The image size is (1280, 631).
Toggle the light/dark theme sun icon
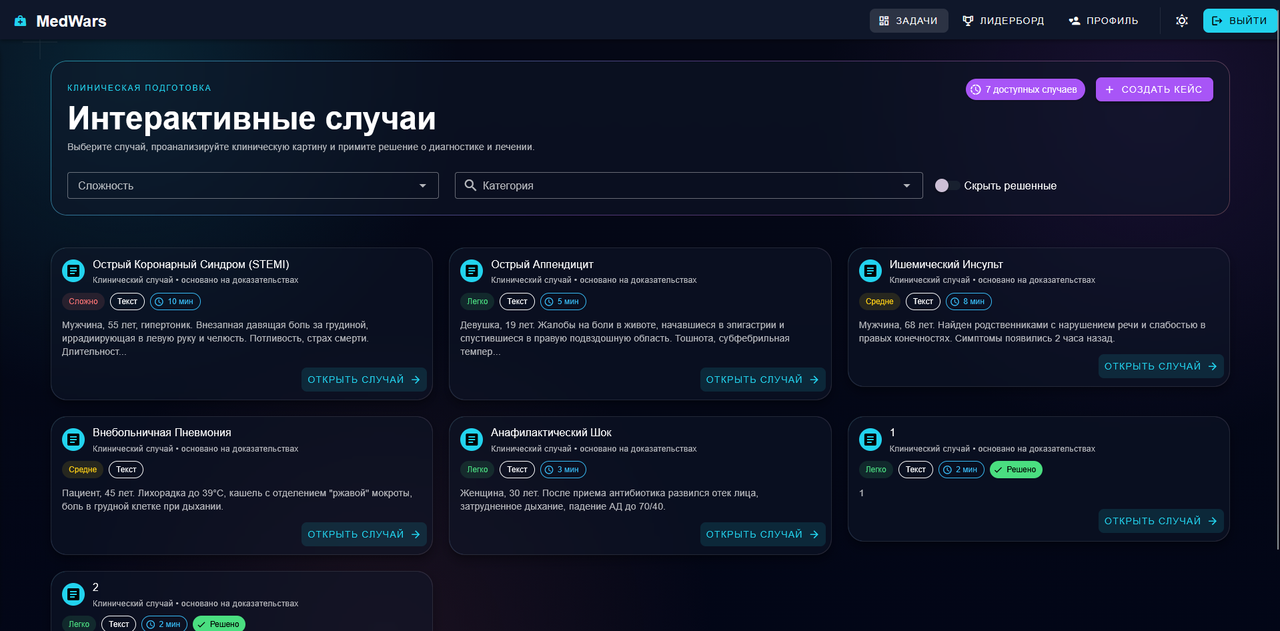point(1182,21)
